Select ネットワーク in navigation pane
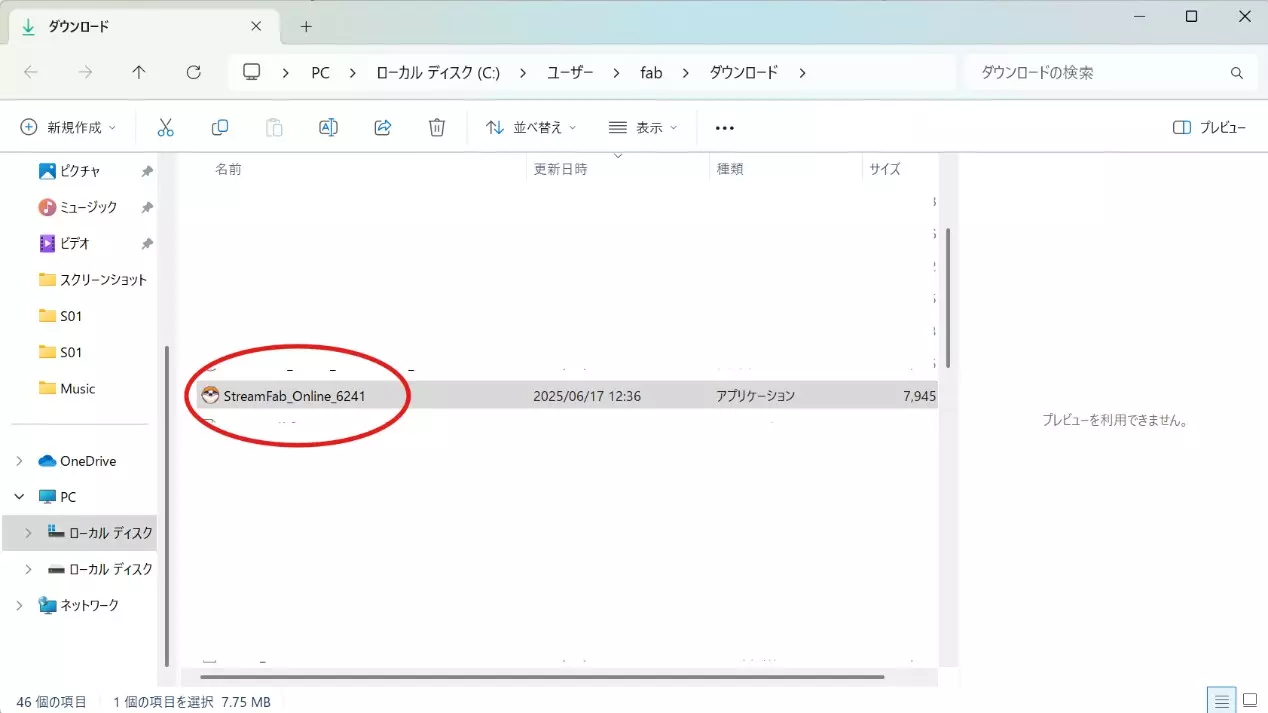This screenshot has height=713, width=1268. (78, 605)
